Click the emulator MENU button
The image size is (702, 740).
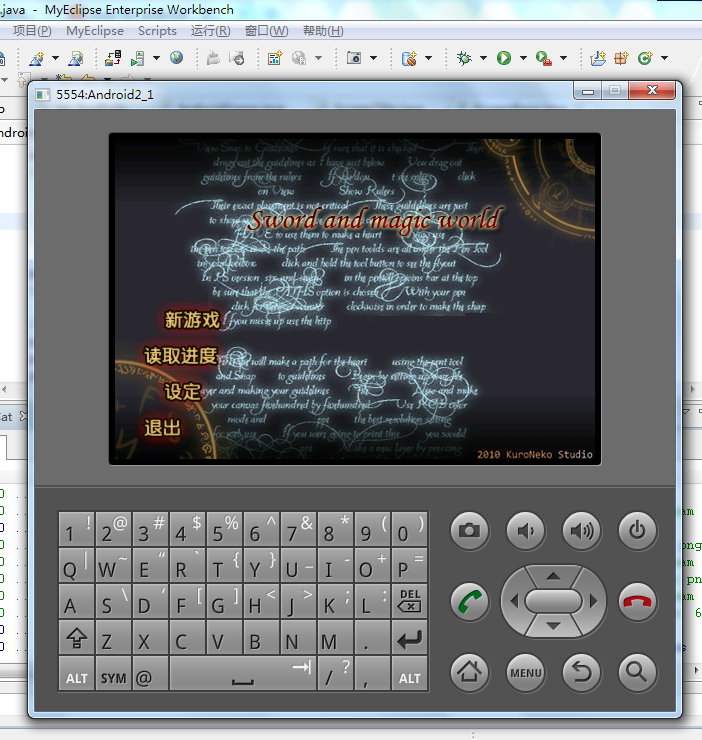[525, 672]
